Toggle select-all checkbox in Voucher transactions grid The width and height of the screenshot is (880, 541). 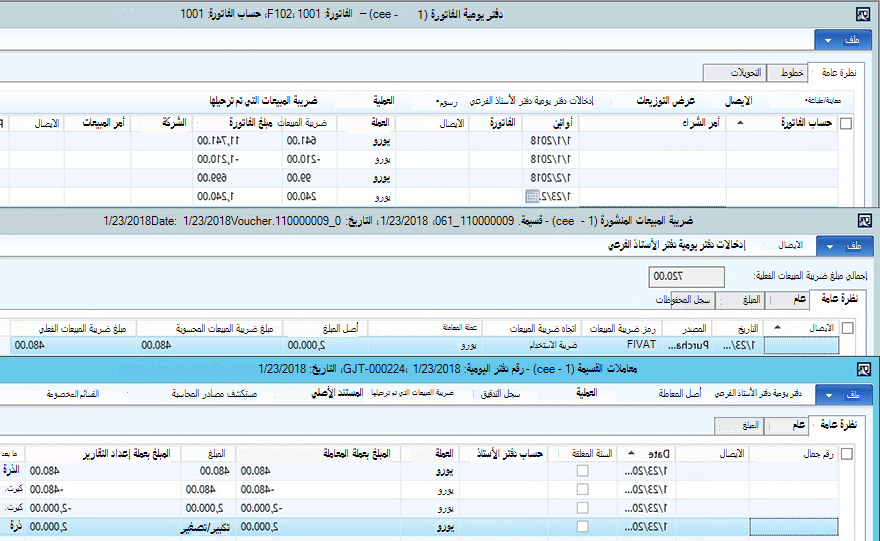point(847,453)
